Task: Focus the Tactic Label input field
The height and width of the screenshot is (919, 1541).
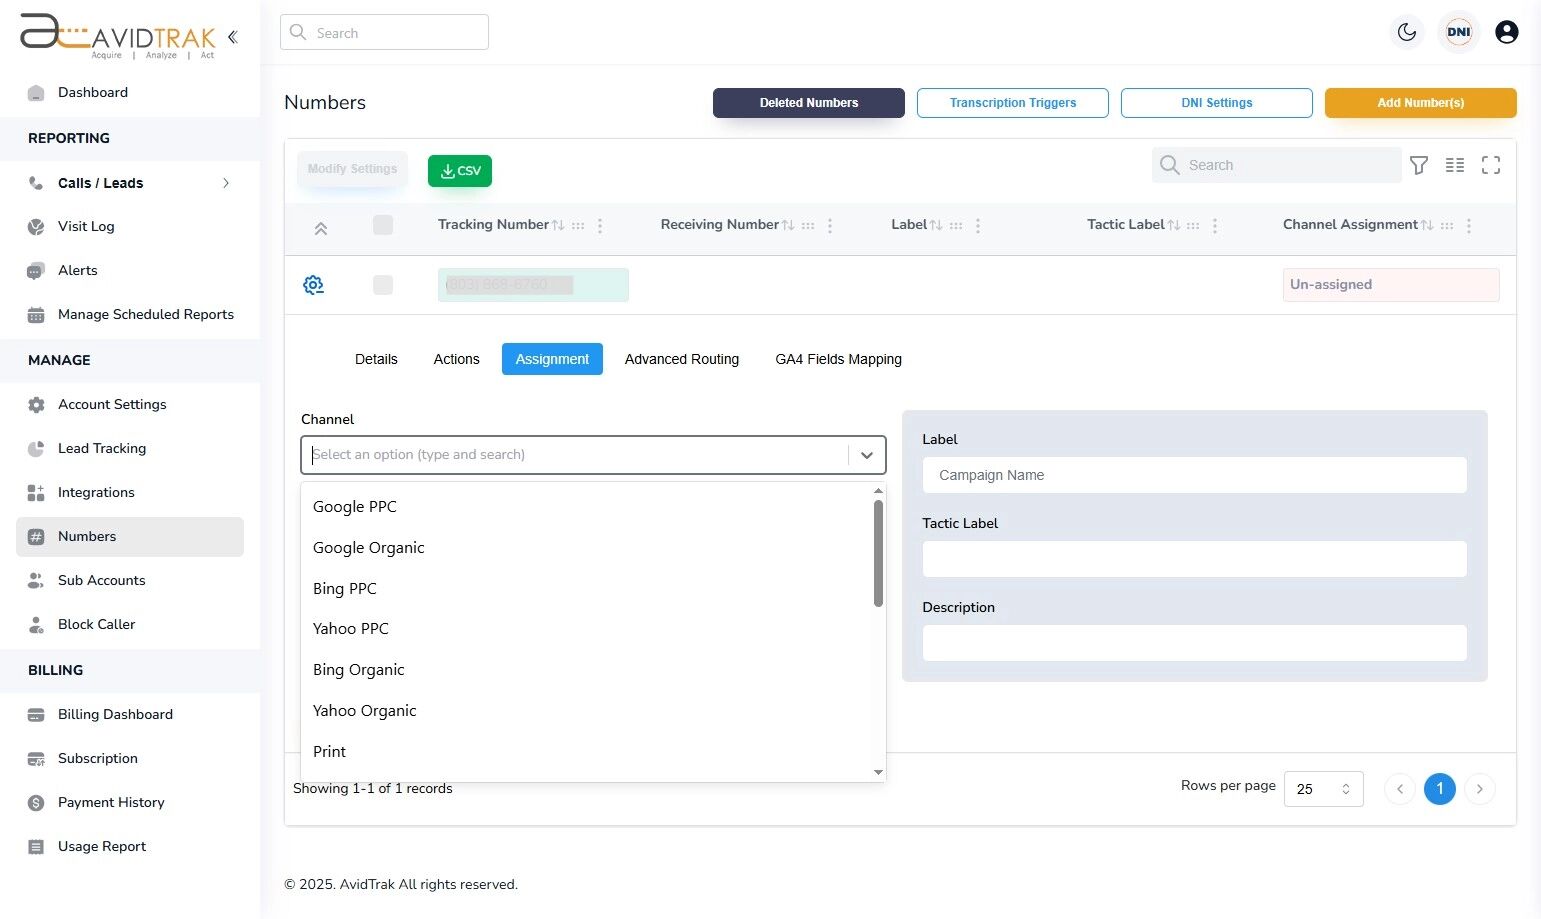Action: tap(1194, 559)
